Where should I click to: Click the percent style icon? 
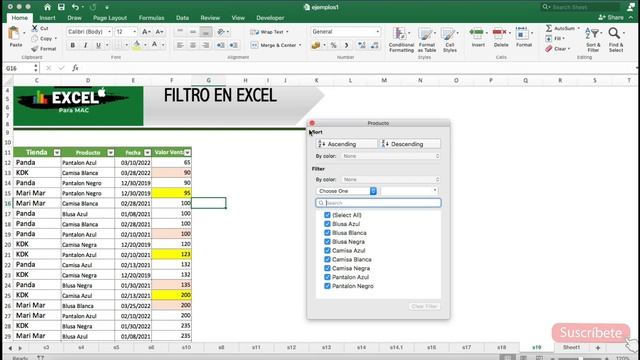(333, 45)
